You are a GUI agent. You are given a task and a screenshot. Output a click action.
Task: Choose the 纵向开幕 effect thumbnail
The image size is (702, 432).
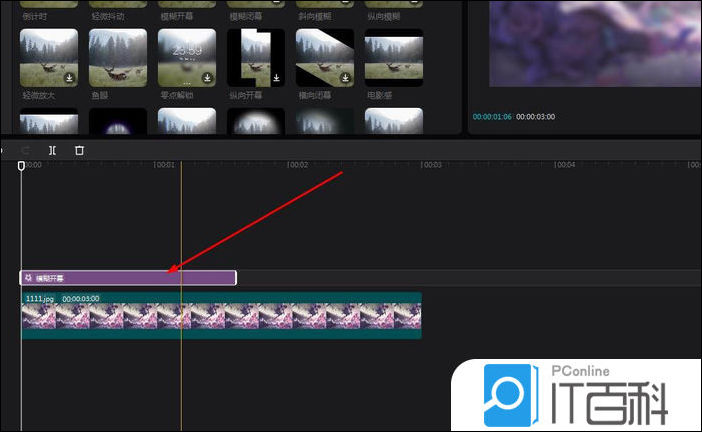point(256,58)
